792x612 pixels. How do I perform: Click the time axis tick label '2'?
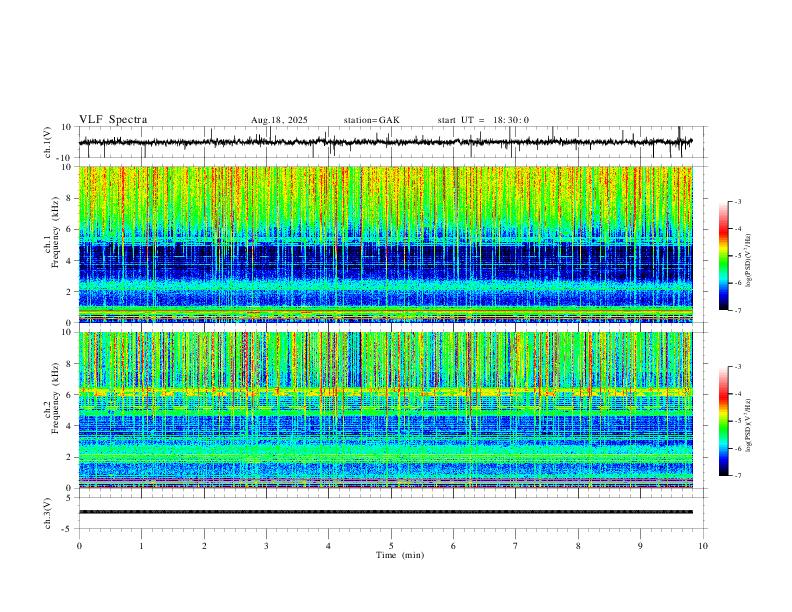(204, 546)
